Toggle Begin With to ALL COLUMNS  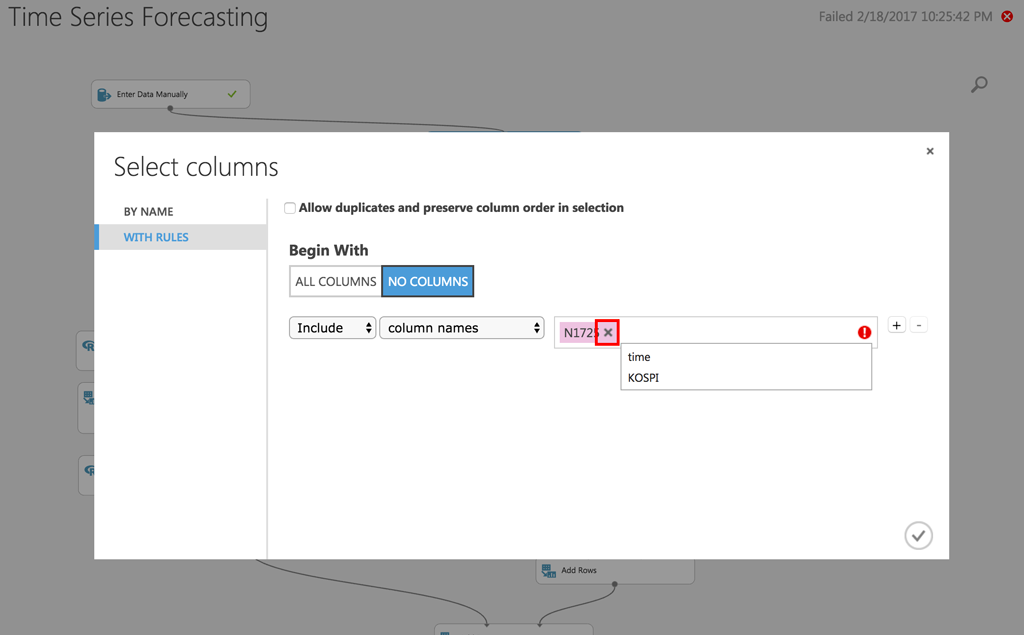pyautogui.click(x=335, y=281)
